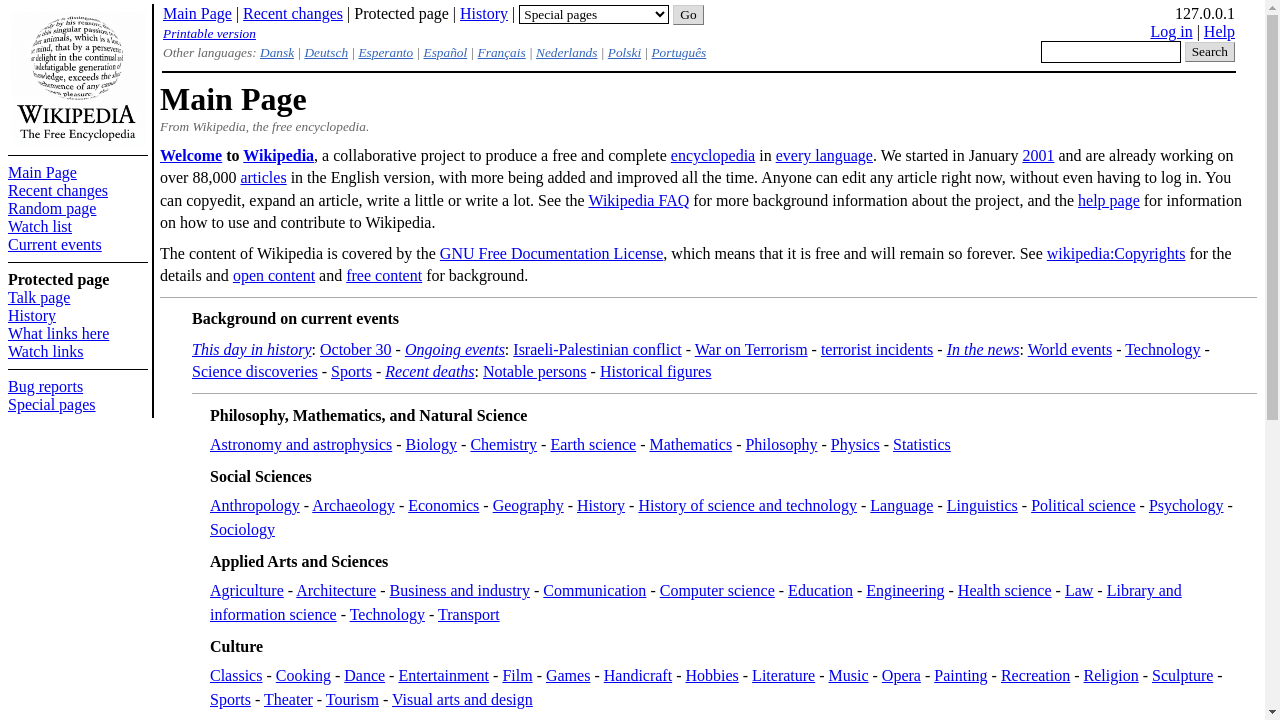Read This day in history
Screen dimensions: 1280x720
click(x=251, y=349)
